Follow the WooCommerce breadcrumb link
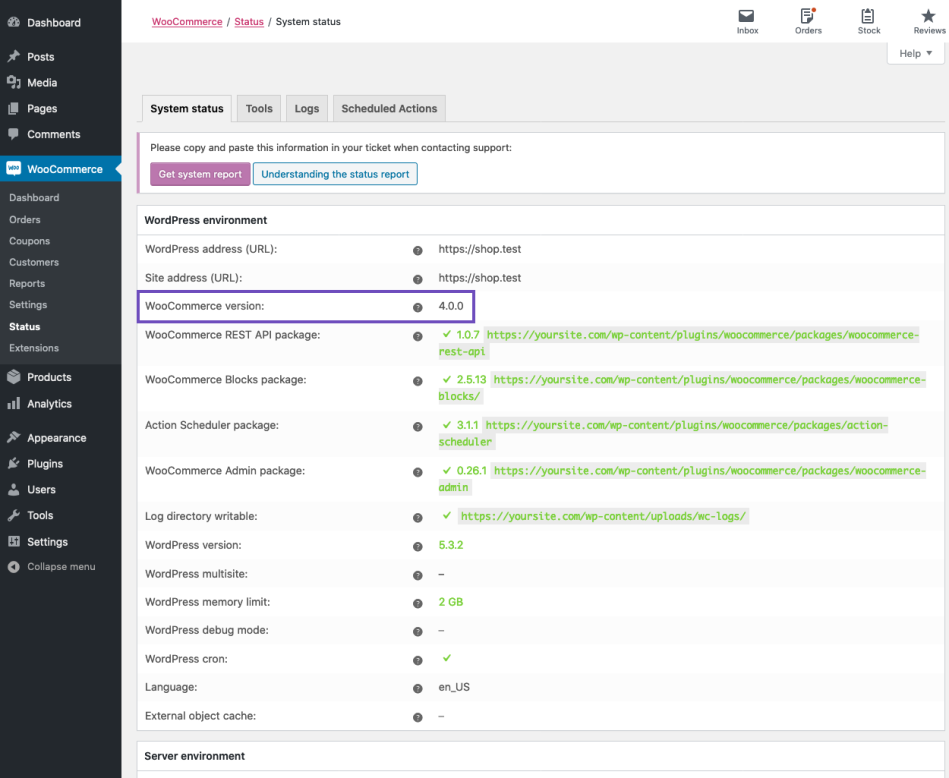This screenshot has width=949, height=778. [187, 22]
